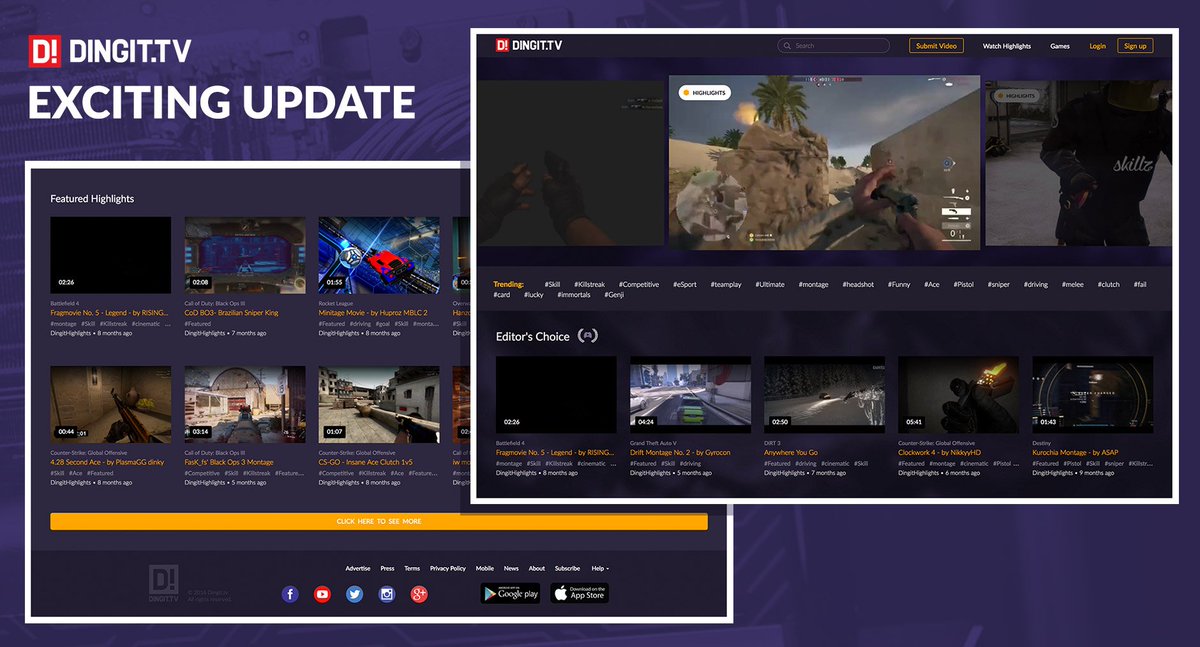Click the Highlights badge on center carousel video

[704, 93]
